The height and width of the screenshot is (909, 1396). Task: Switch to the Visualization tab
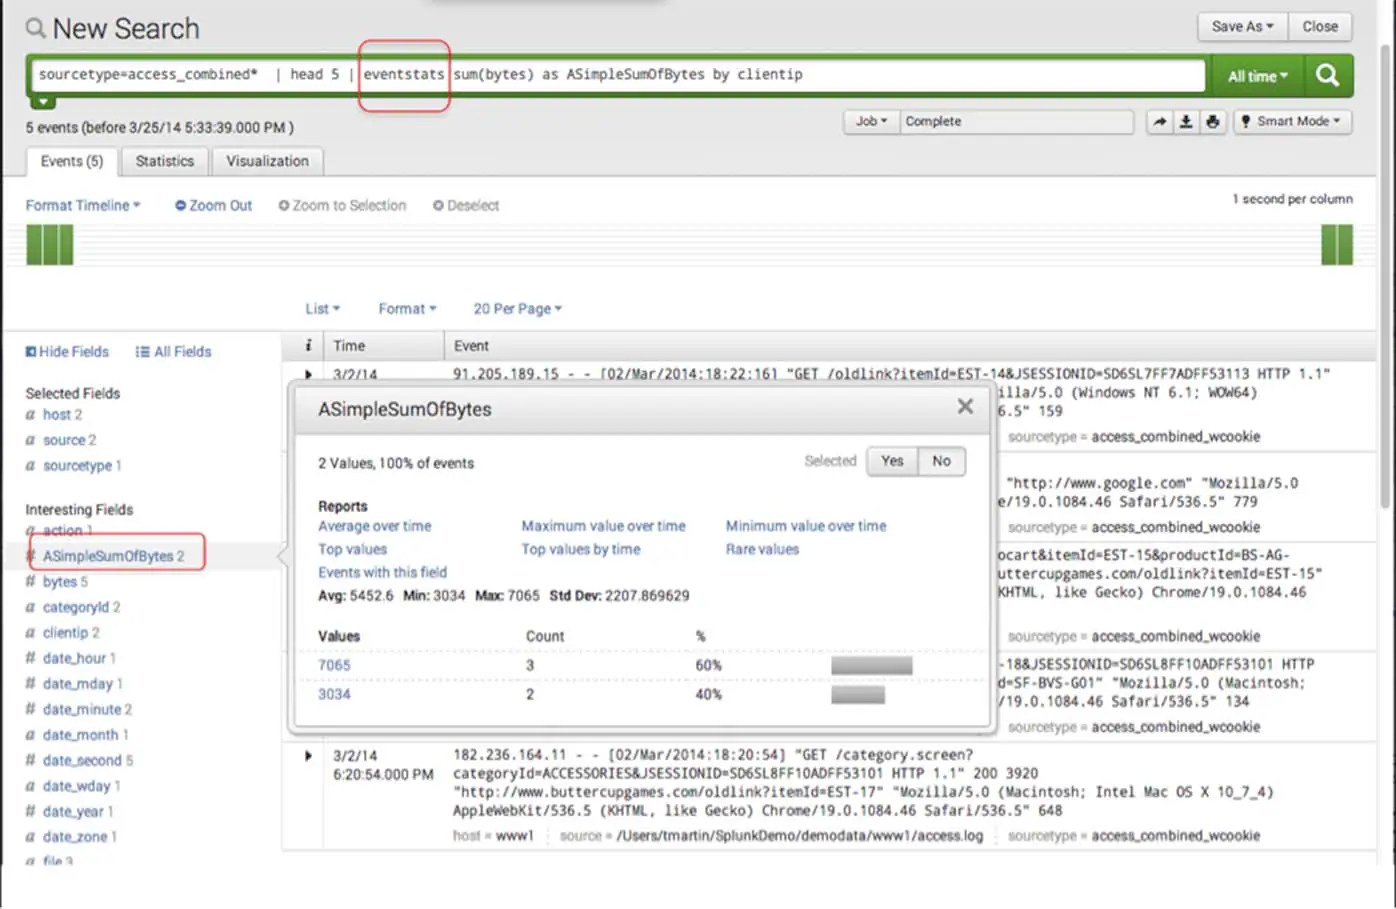(x=267, y=161)
